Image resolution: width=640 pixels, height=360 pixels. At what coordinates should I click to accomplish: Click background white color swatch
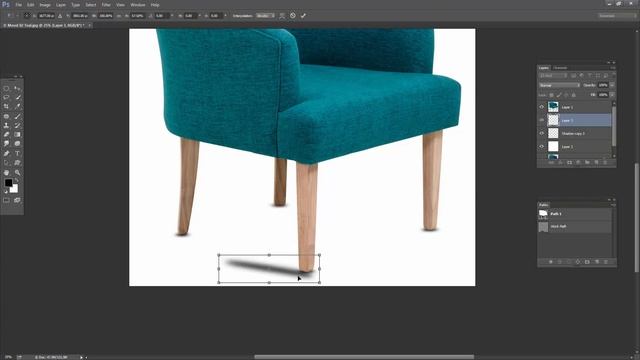(15, 189)
